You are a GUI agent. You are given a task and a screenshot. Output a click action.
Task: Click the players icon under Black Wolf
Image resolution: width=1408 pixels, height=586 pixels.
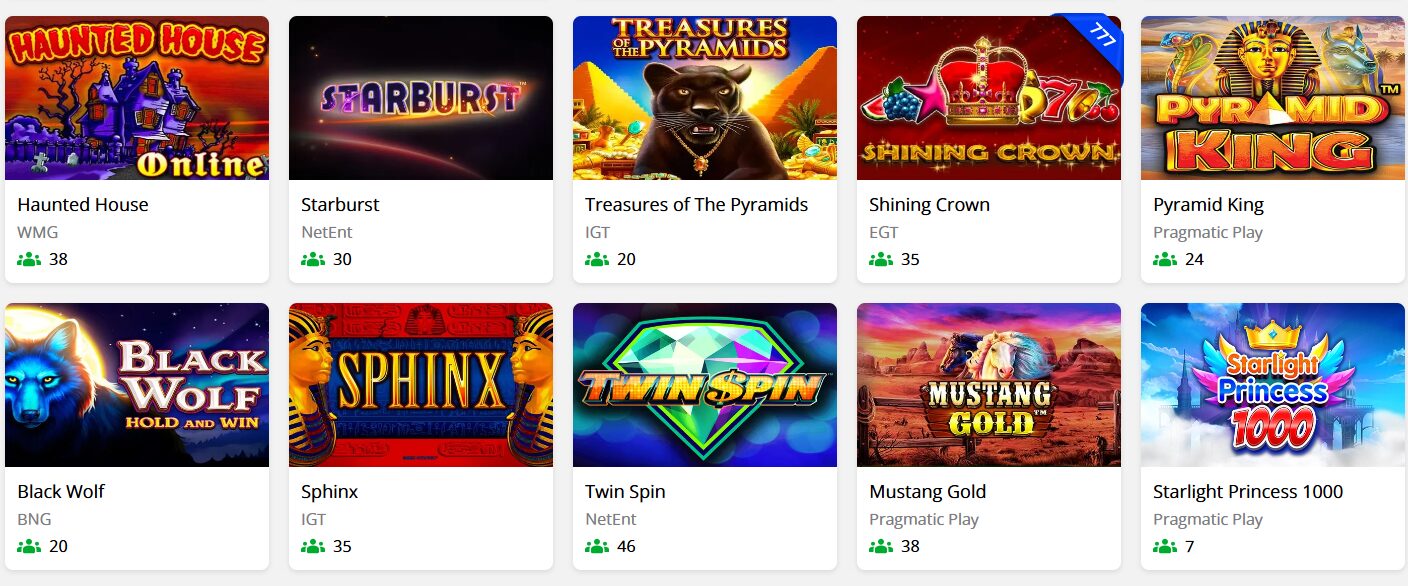[29, 547]
